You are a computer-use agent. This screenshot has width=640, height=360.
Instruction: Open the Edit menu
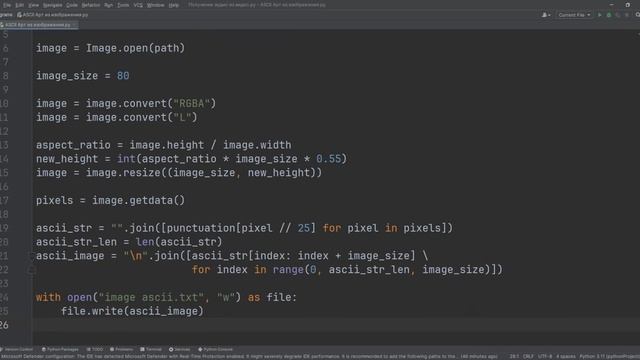point(20,5)
